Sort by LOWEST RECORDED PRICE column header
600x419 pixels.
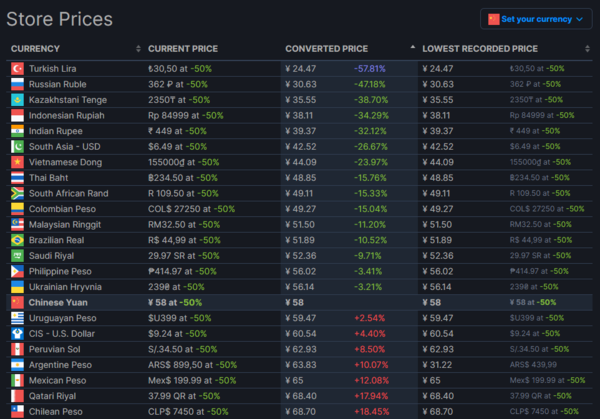480,49
